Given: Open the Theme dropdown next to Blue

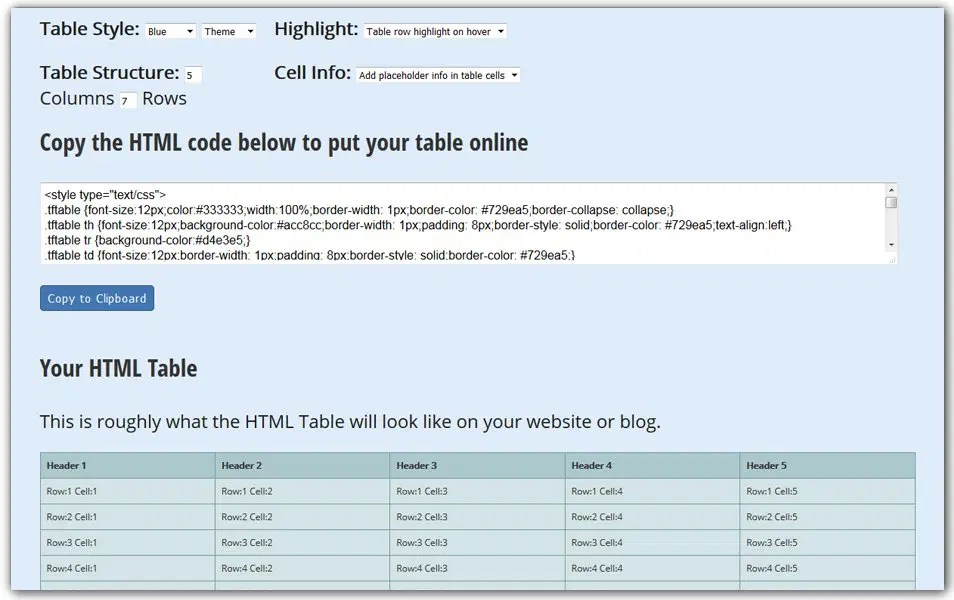Looking at the screenshot, I should point(229,31).
